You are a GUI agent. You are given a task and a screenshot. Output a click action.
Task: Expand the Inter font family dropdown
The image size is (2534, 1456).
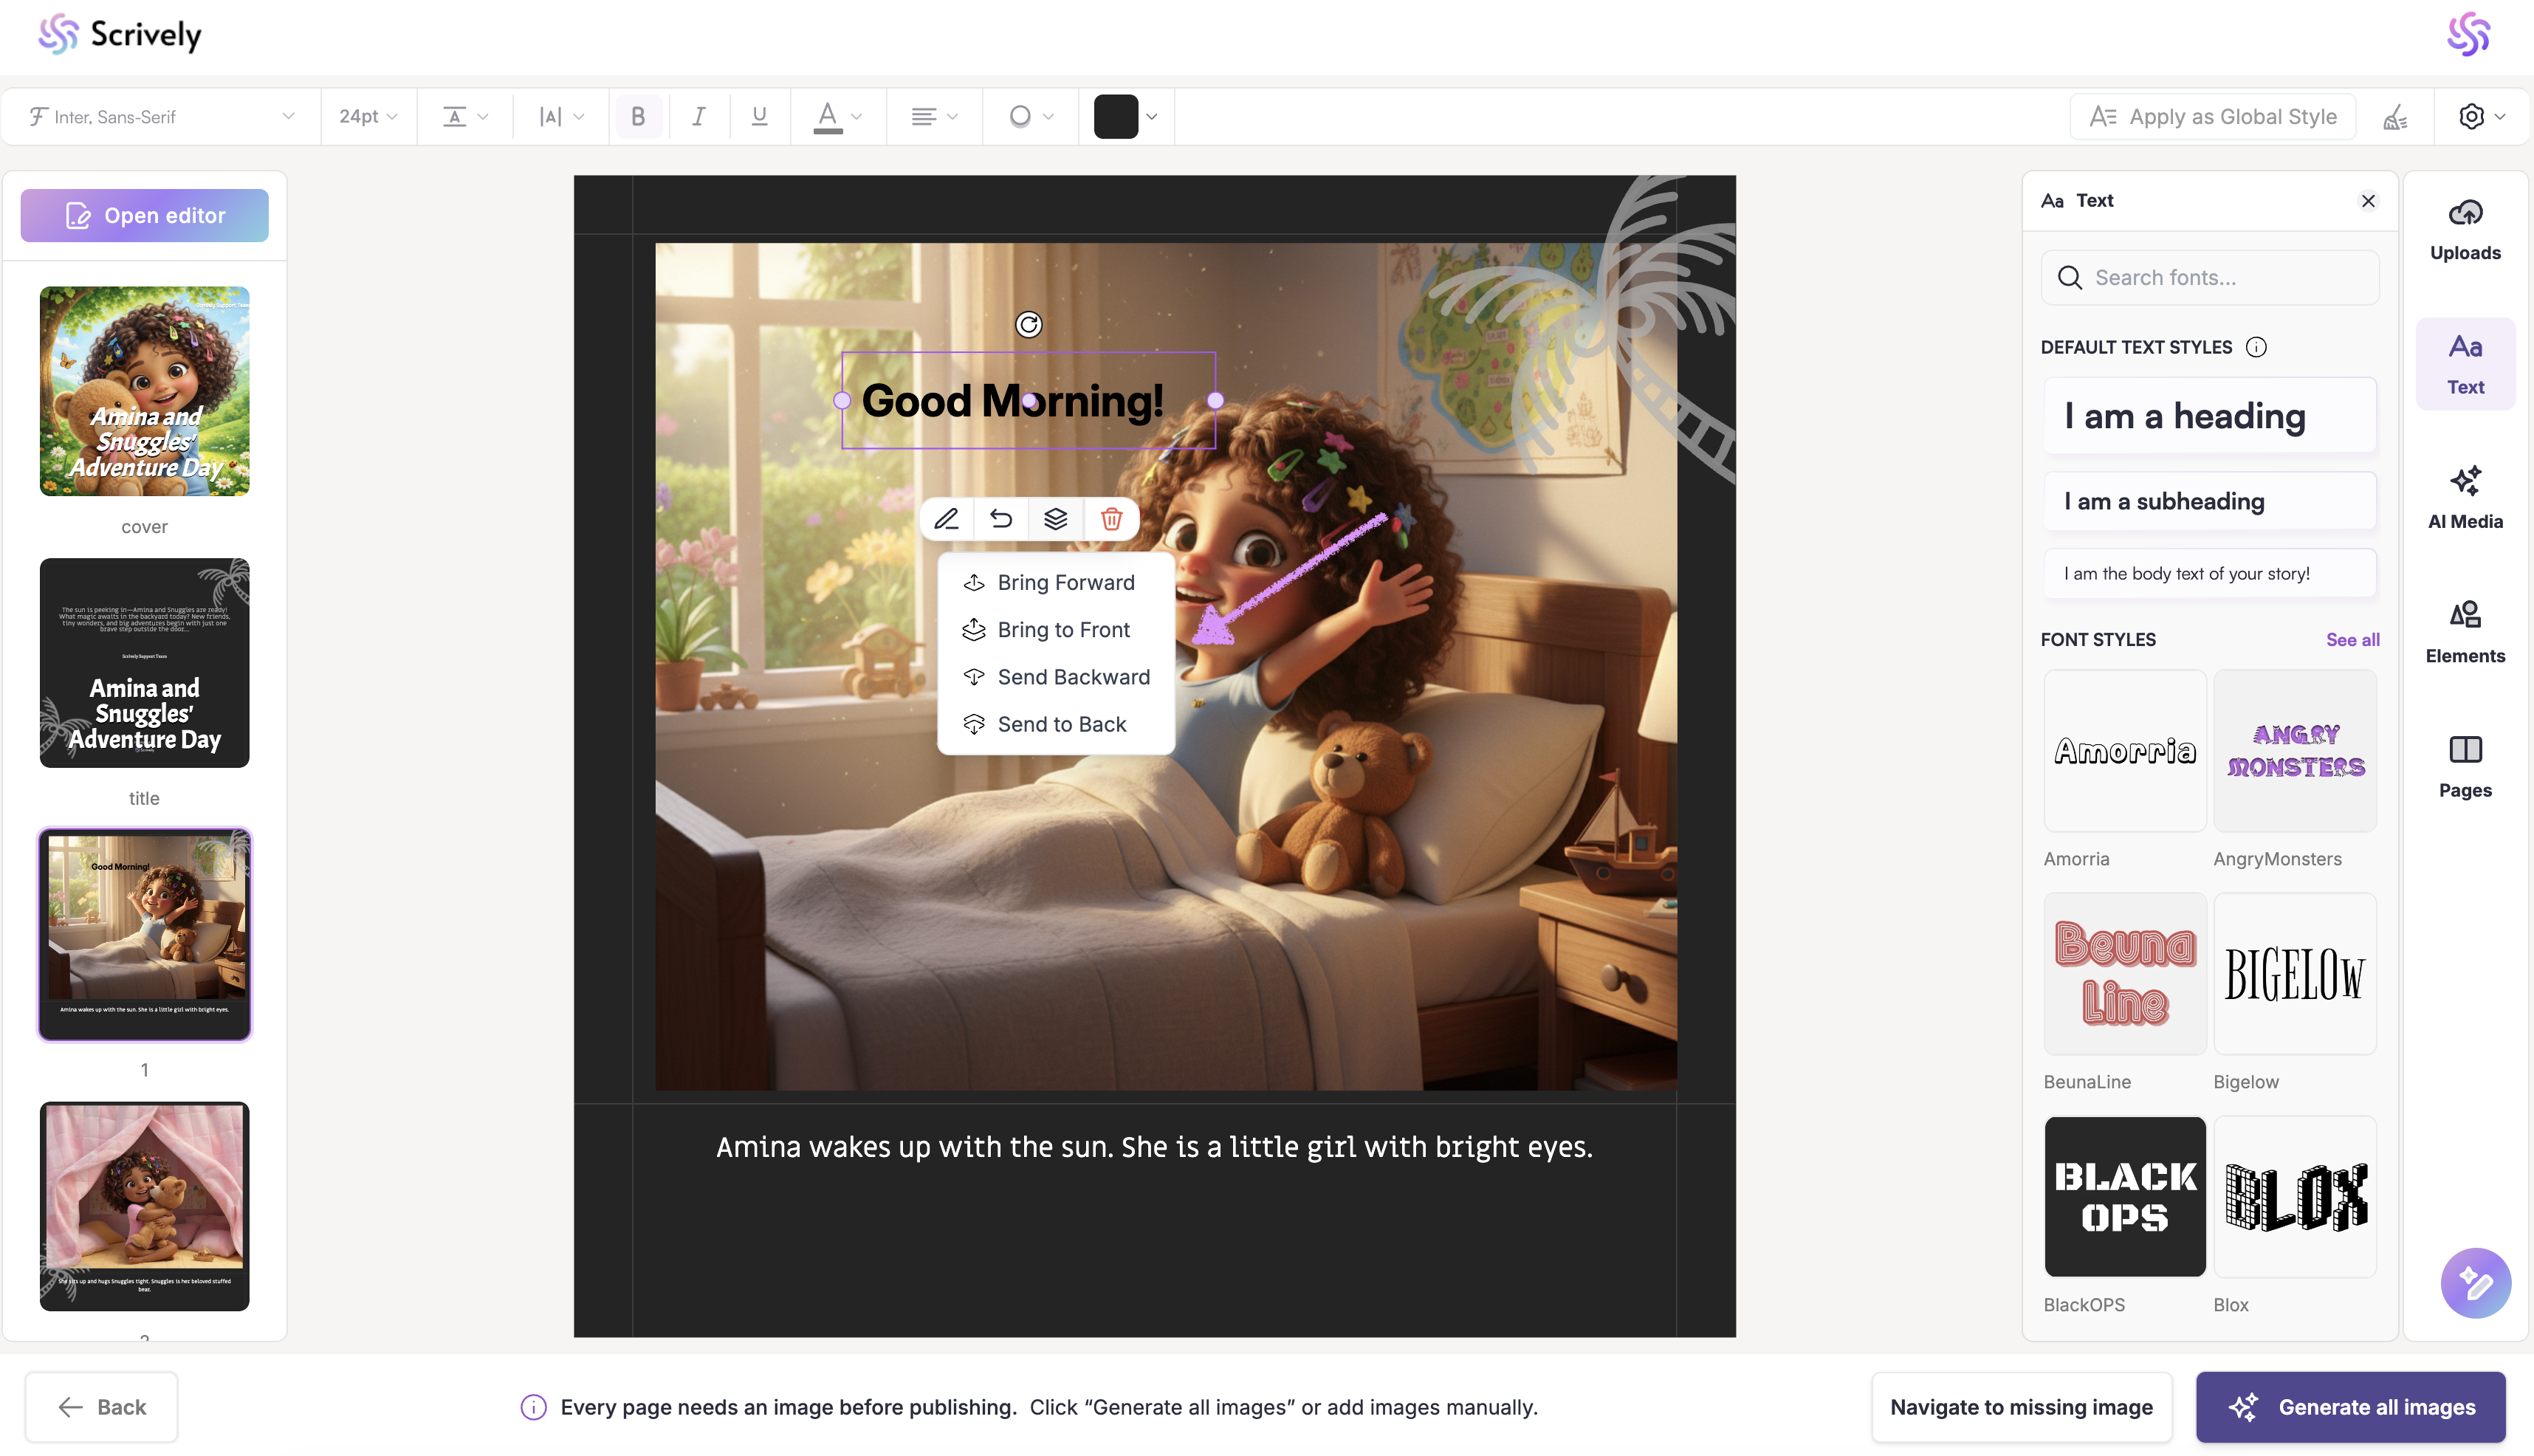pyautogui.click(x=162, y=117)
